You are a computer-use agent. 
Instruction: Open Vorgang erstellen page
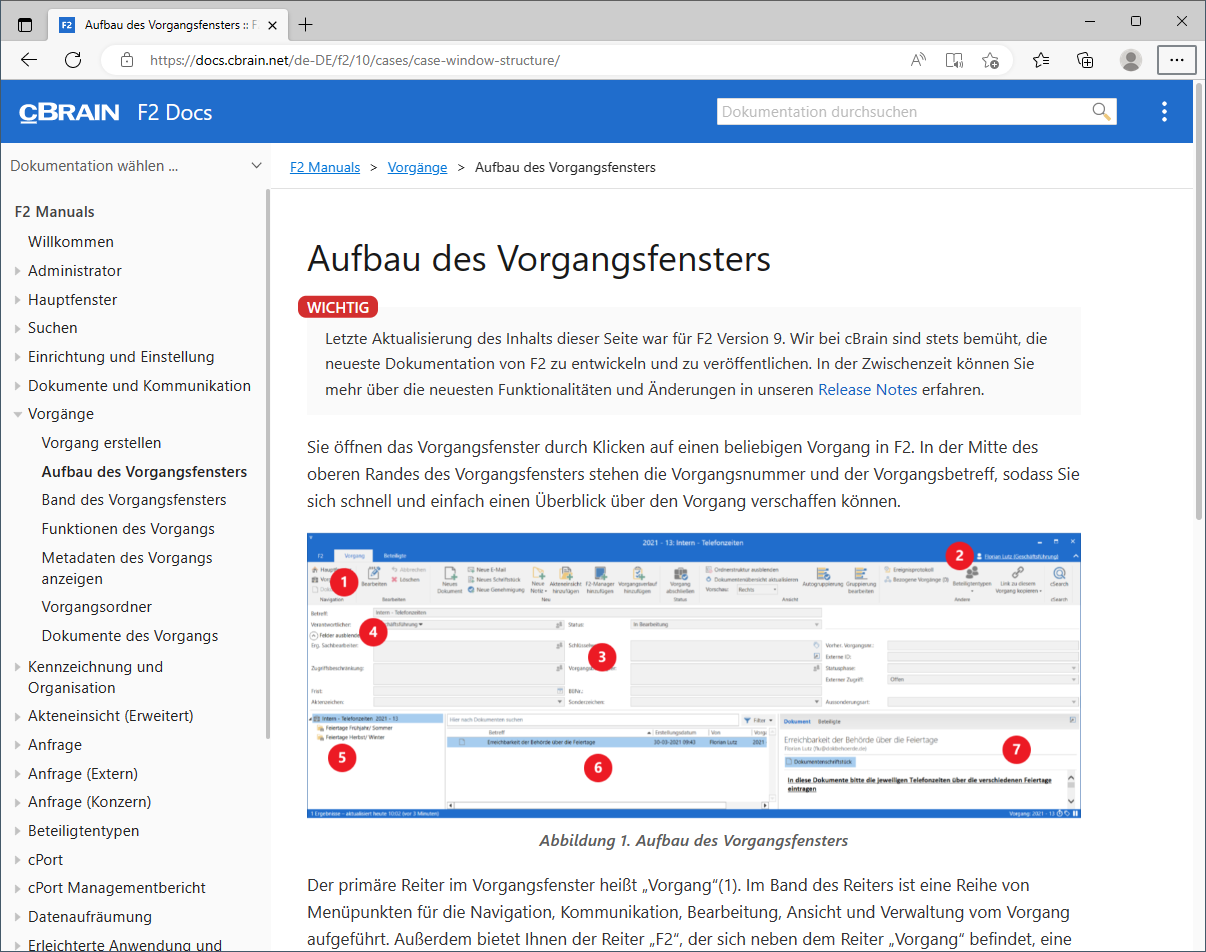point(101,443)
